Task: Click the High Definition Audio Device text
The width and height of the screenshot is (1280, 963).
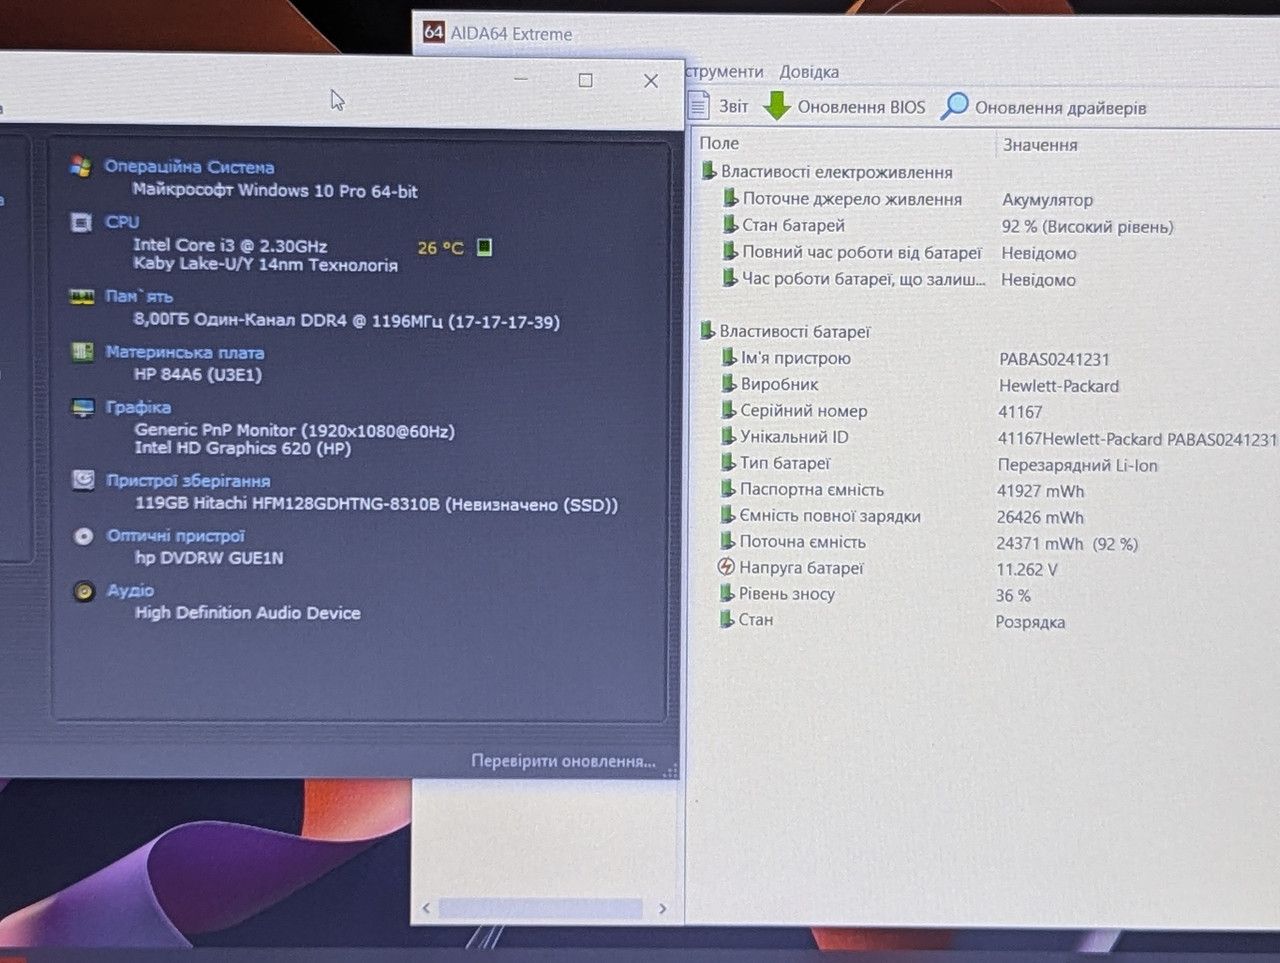Action: click(x=248, y=613)
